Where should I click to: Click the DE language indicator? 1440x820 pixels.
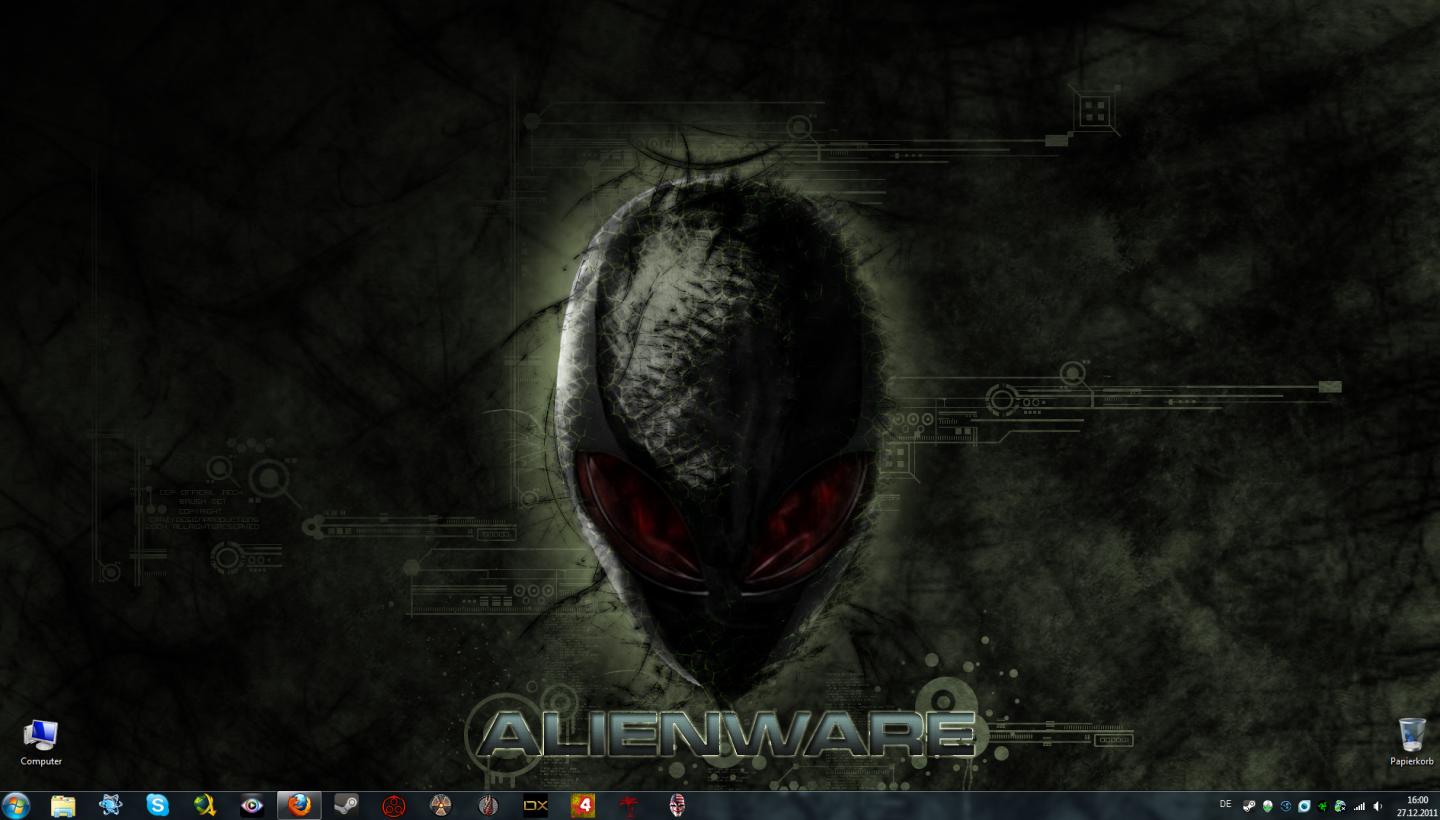point(1226,803)
